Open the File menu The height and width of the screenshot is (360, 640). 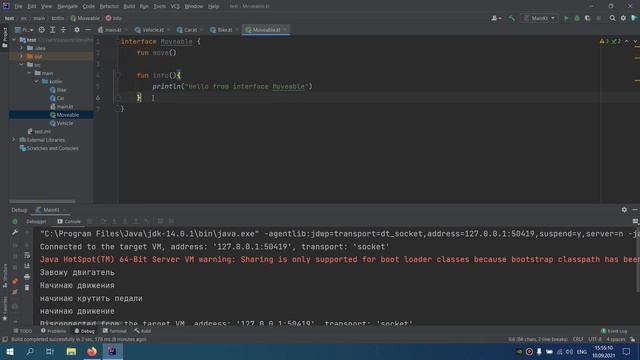point(18,7)
